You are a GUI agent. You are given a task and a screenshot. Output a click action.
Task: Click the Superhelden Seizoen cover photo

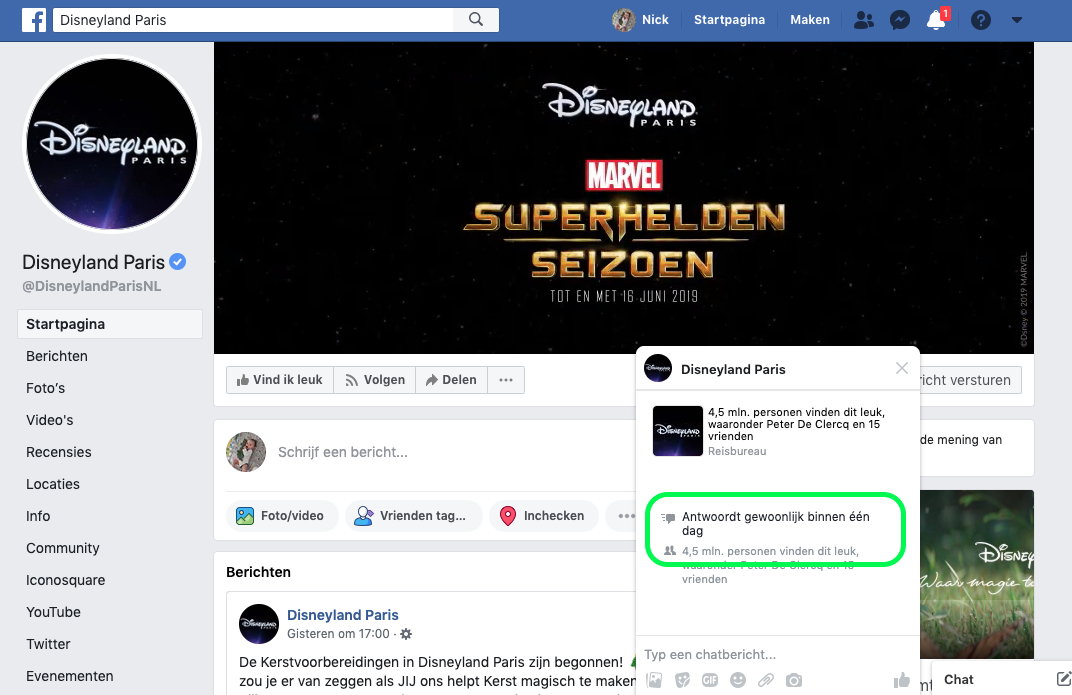(624, 198)
